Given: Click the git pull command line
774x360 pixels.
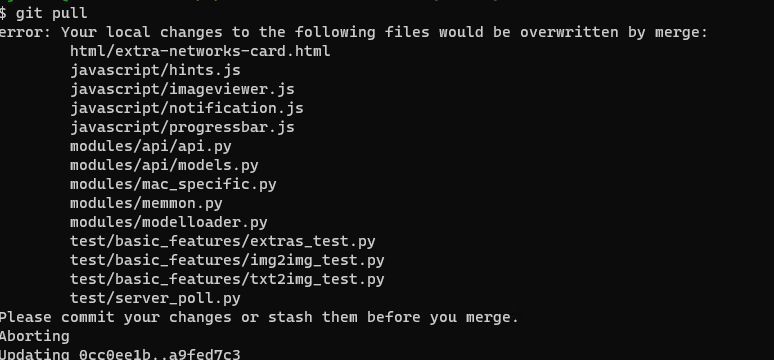Looking at the screenshot, I should point(43,13).
